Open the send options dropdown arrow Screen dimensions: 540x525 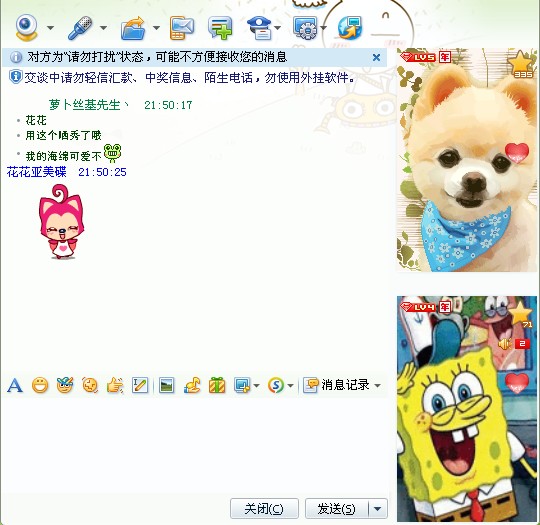coord(378,508)
